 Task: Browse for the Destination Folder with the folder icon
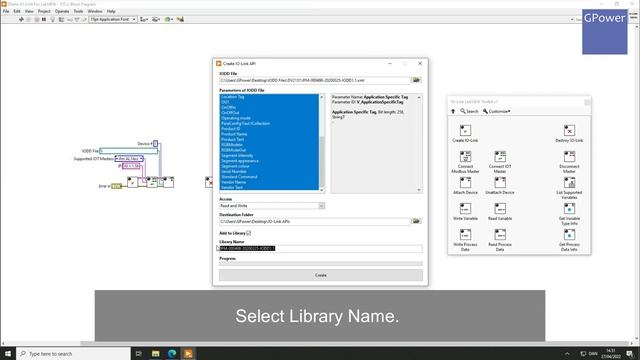pyautogui.click(x=416, y=221)
